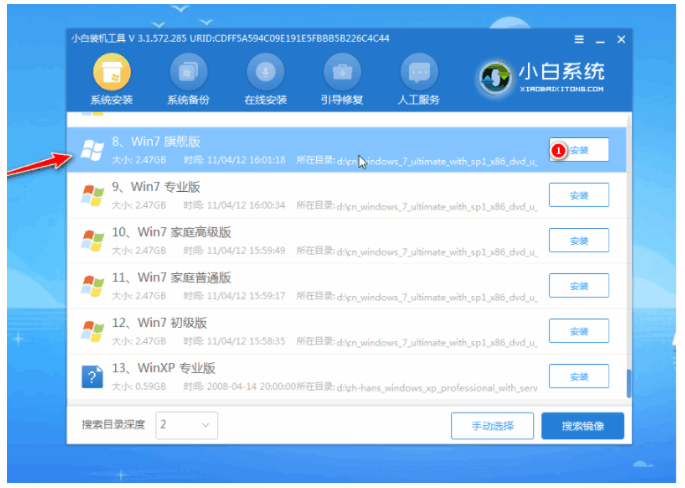Click Windows logo of Win7 旗舰版 row

pyautogui.click(x=92, y=150)
